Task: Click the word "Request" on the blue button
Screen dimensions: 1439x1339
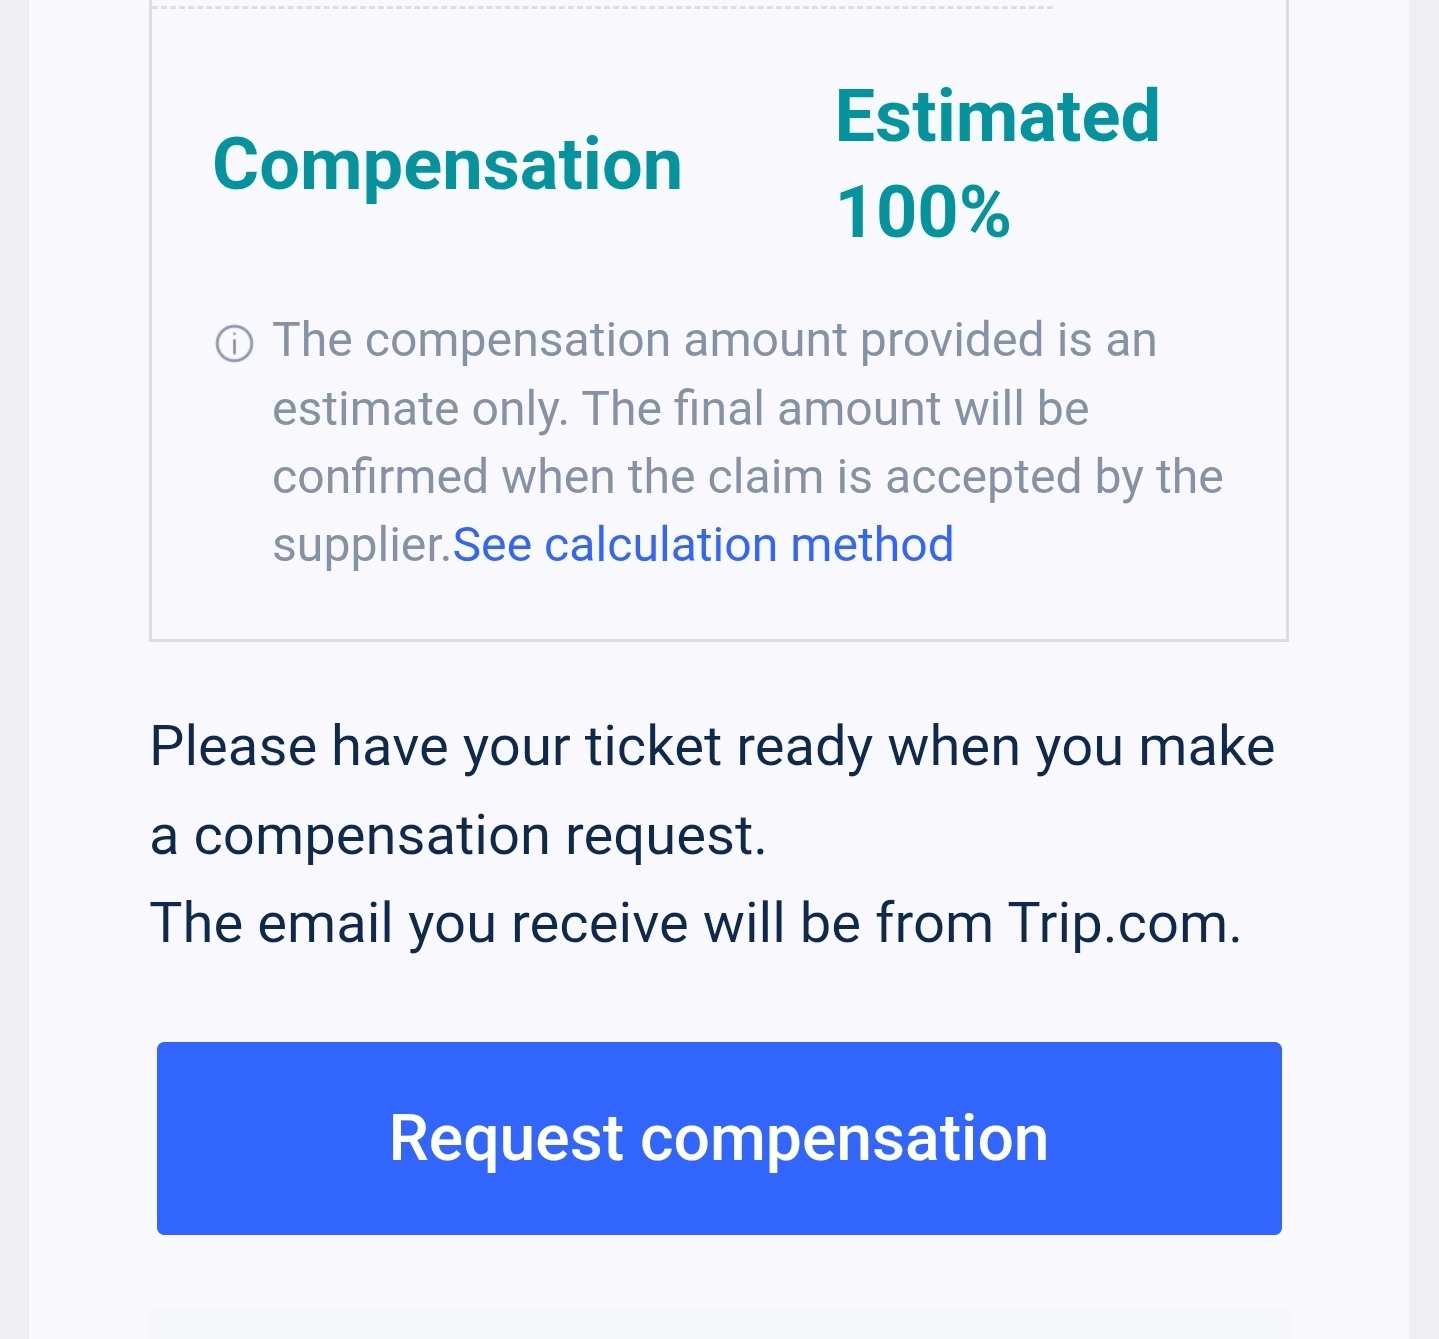Action: [506, 1138]
